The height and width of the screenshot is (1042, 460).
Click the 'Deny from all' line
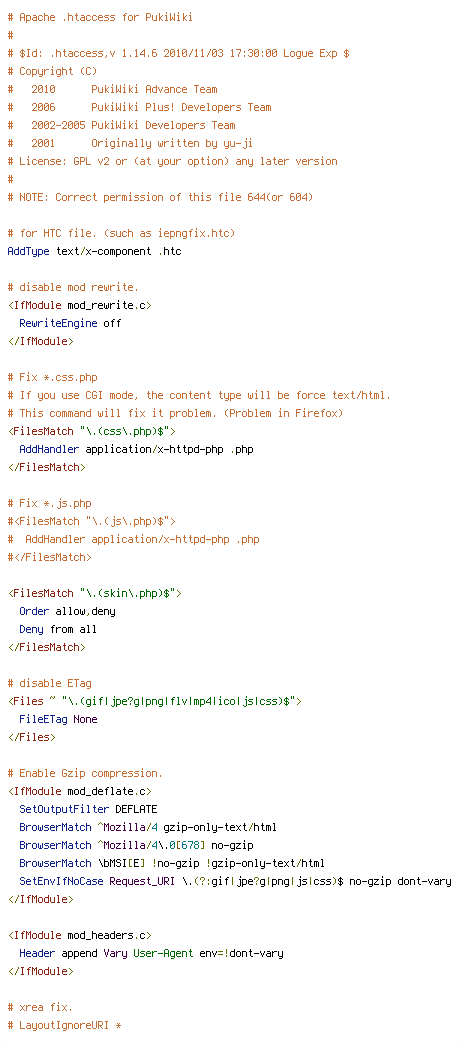point(58,629)
